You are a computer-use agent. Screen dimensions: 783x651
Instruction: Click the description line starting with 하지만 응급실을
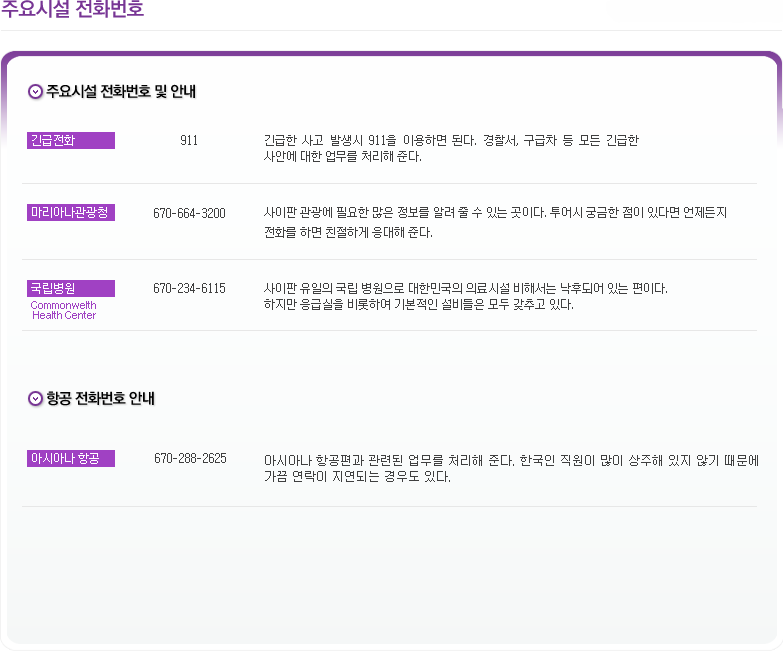point(418,305)
